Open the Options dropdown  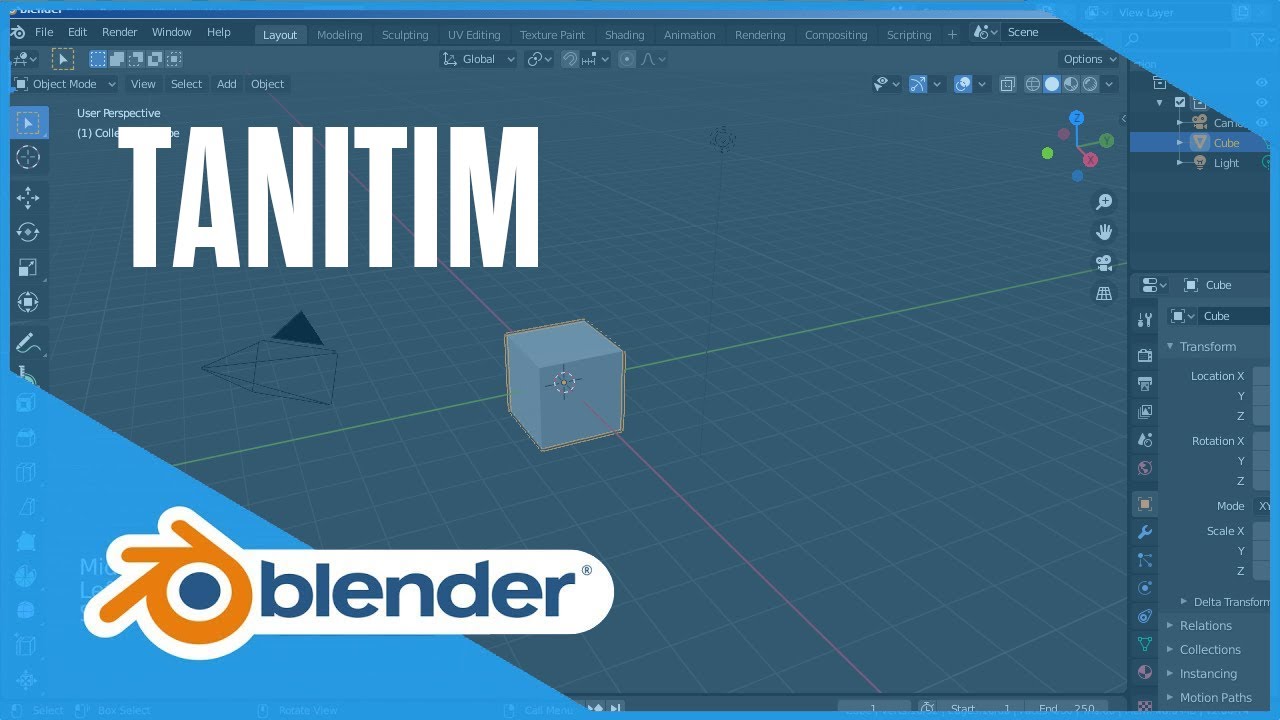(x=1089, y=59)
